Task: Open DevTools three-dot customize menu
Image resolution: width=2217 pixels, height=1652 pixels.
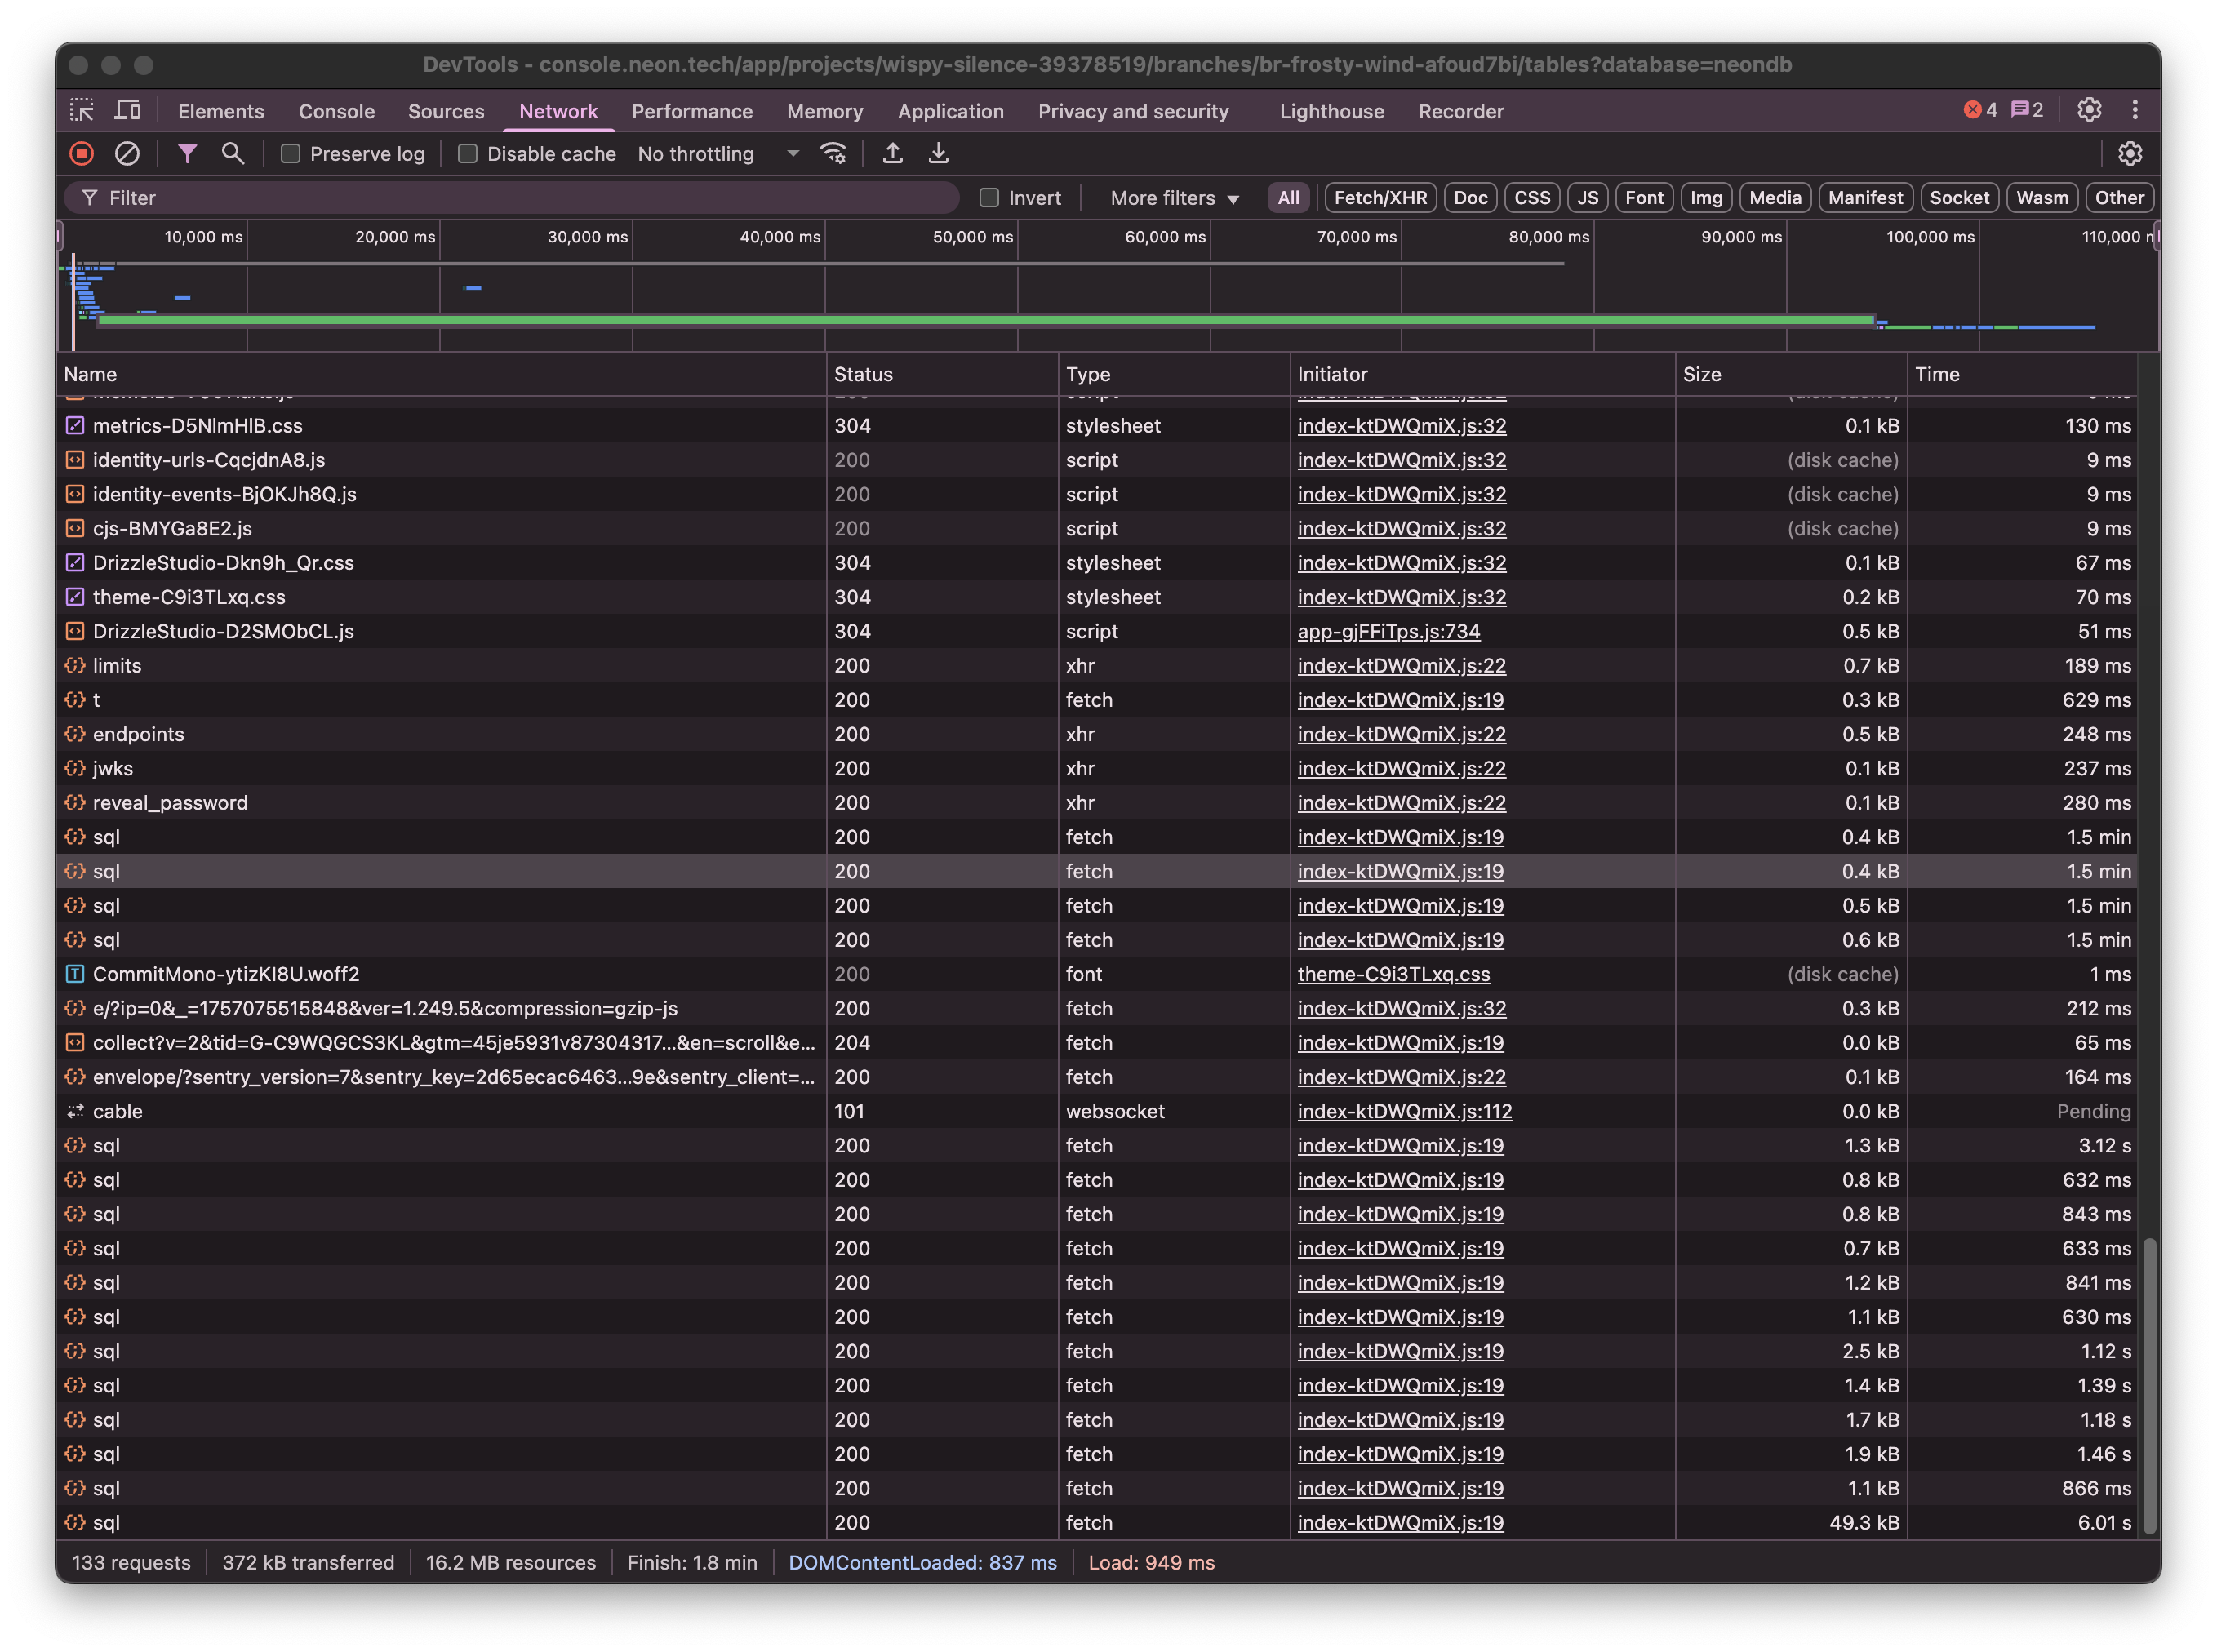Action: click(x=2135, y=110)
